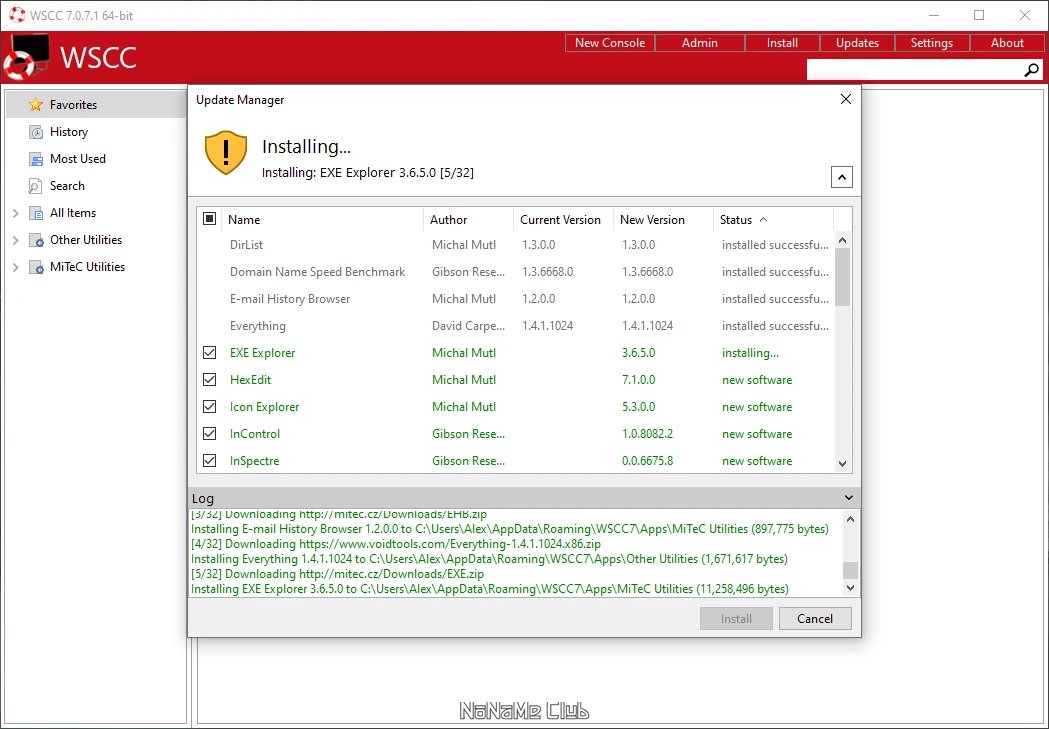Select Most Used in the sidebar
Screen dimensions: 1049x729
pos(96,159)
